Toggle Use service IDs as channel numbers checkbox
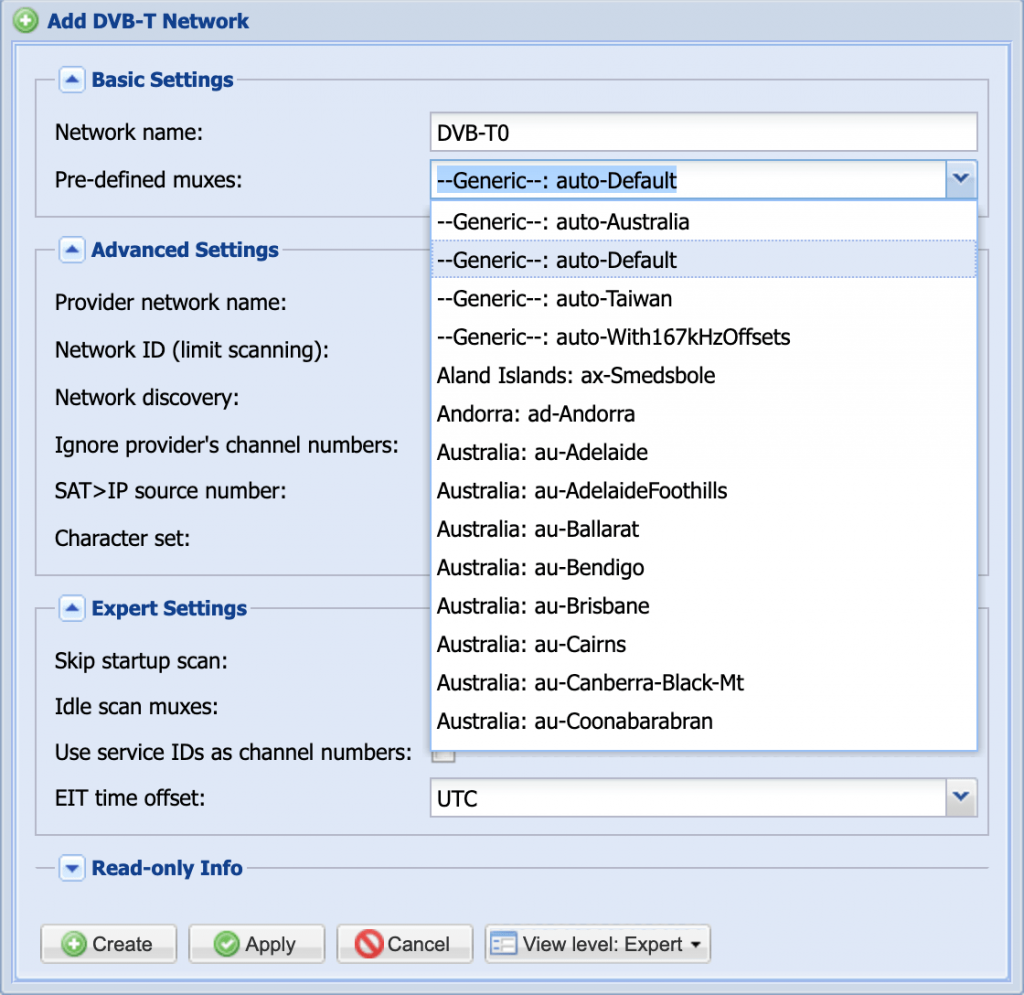Screen dimensions: 1024x995 coord(443,754)
